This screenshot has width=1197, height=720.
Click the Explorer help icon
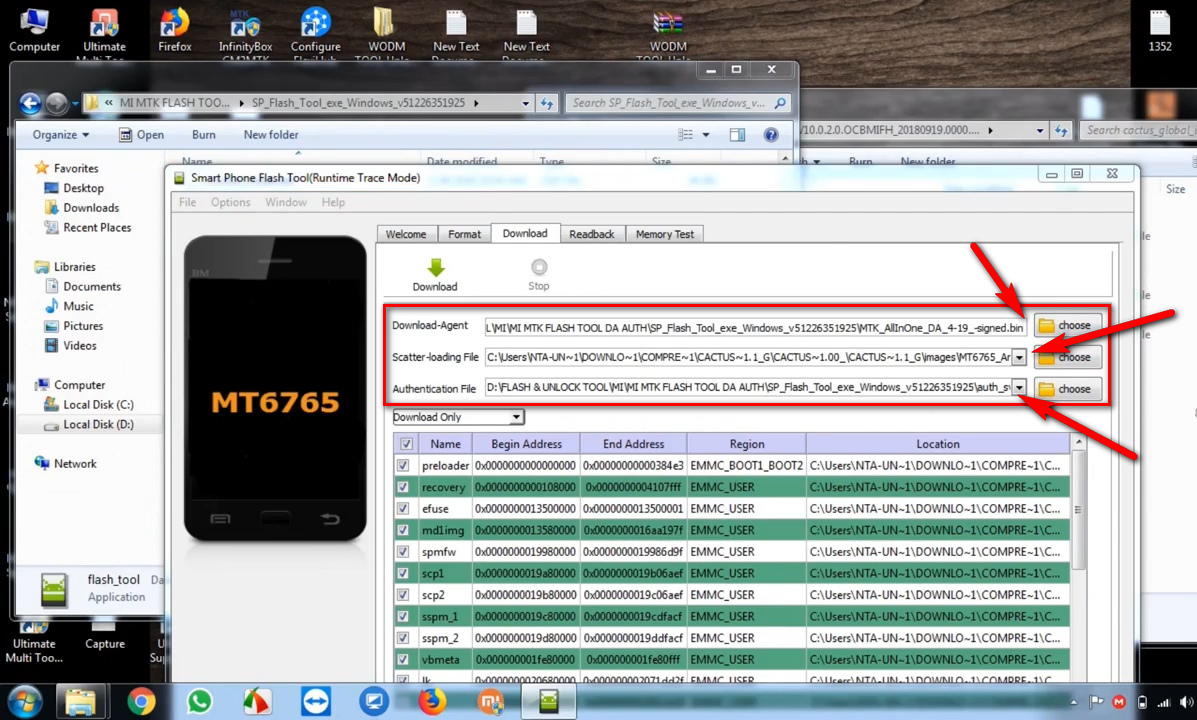771,135
